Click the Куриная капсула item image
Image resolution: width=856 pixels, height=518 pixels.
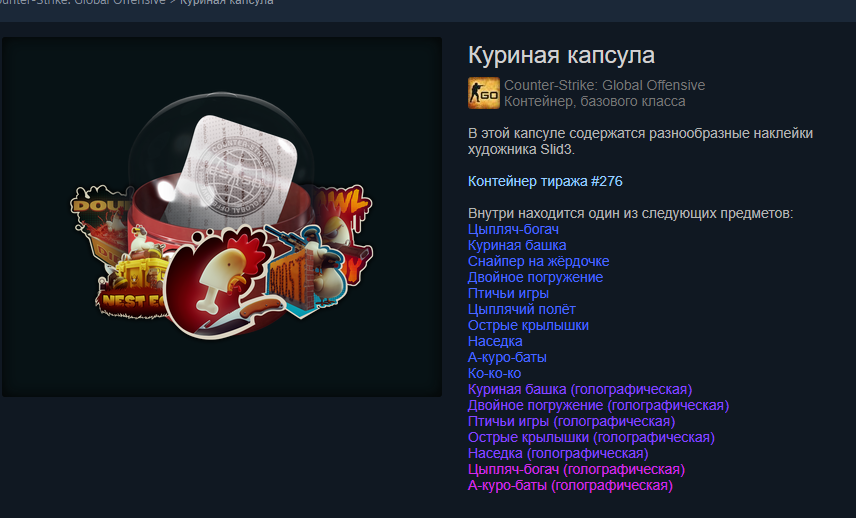pos(222,217)
